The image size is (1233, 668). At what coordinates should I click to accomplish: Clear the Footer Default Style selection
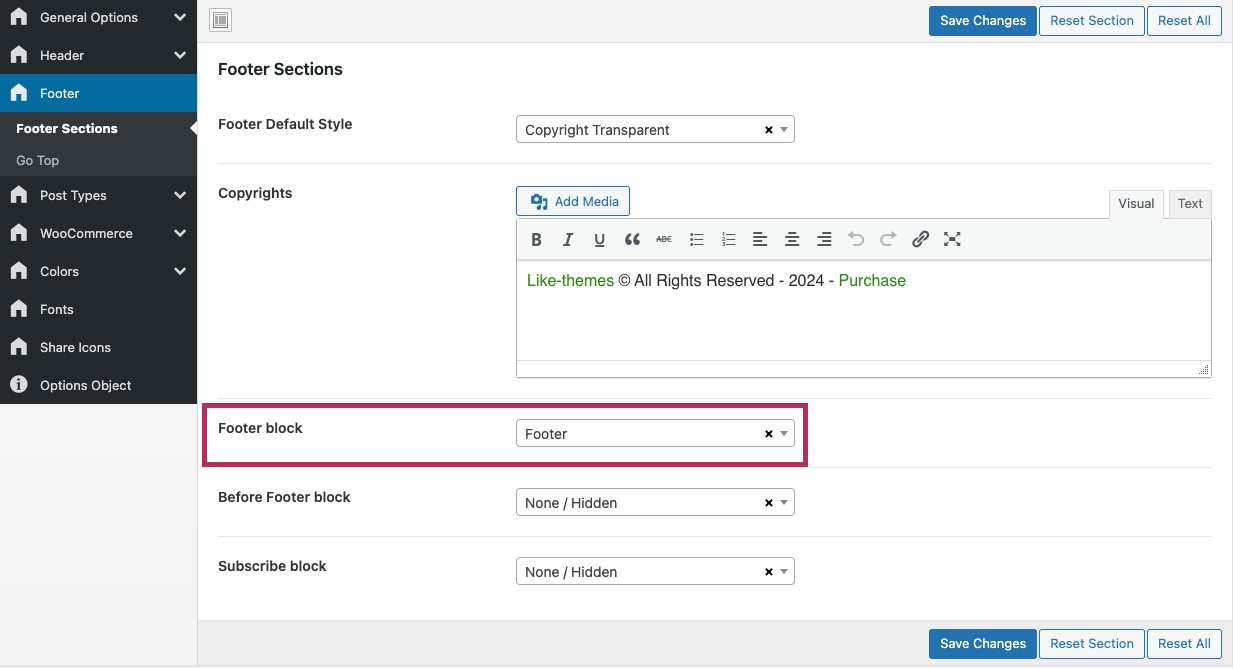coord(768,130)
